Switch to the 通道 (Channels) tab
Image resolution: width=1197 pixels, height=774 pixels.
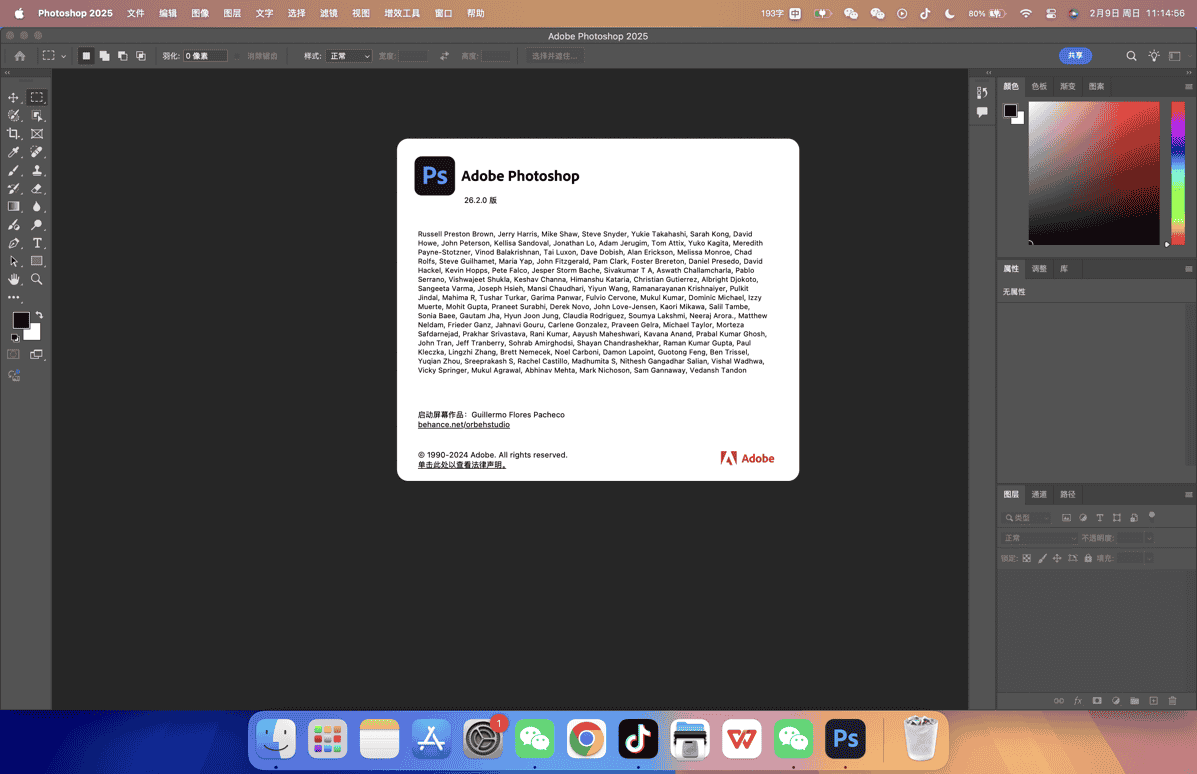(1039, 494)
